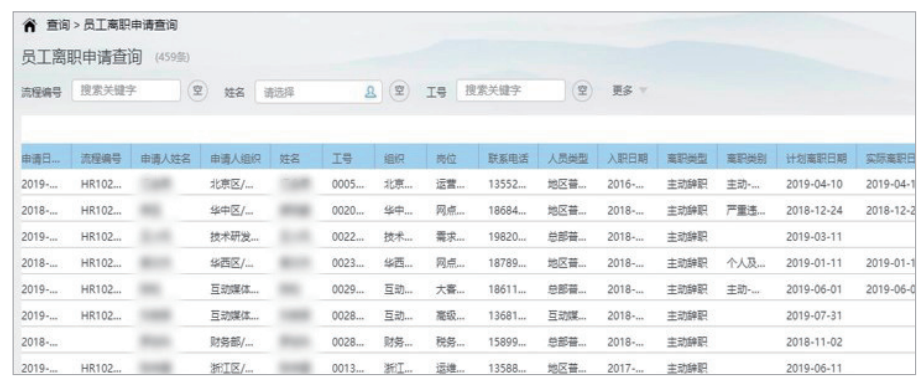Click the 高级... position cell
Image resolution: width=922 pixels, height=384 pixels.
450,316
